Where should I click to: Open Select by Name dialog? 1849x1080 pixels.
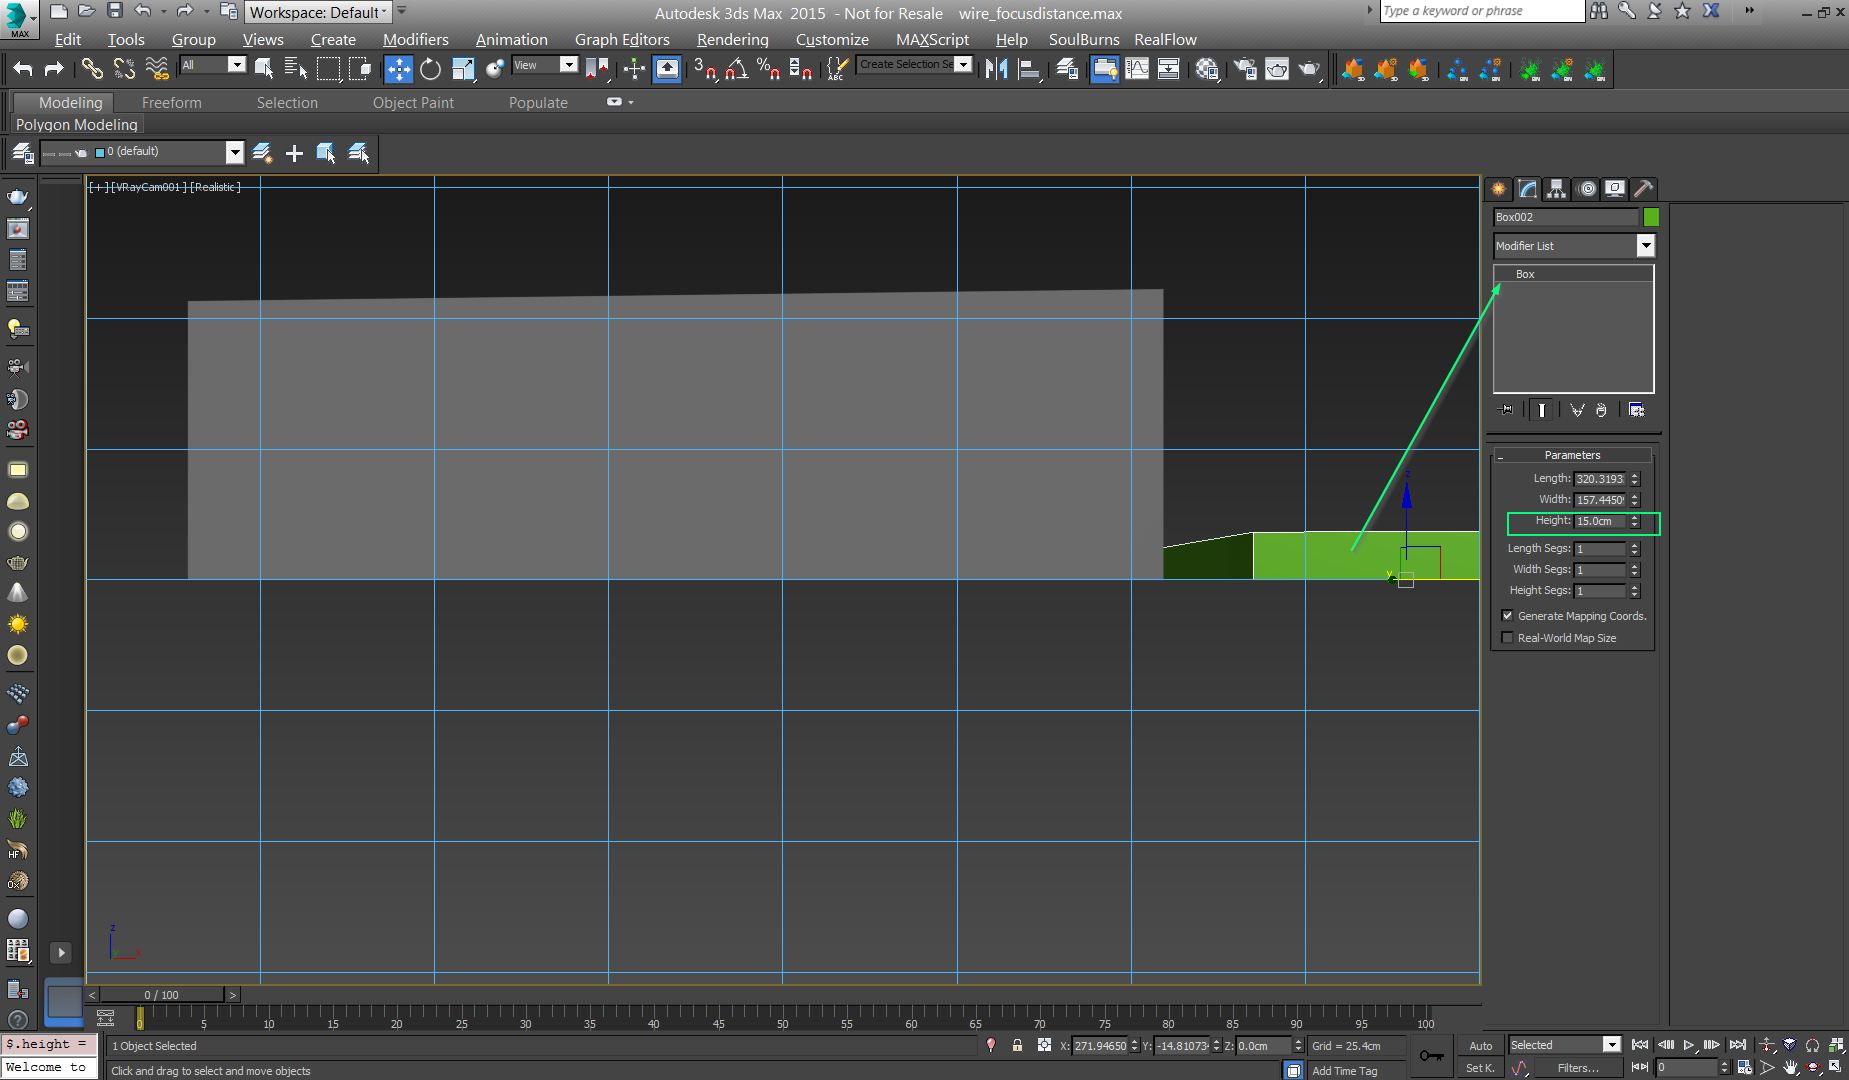[x=296, y=69]
